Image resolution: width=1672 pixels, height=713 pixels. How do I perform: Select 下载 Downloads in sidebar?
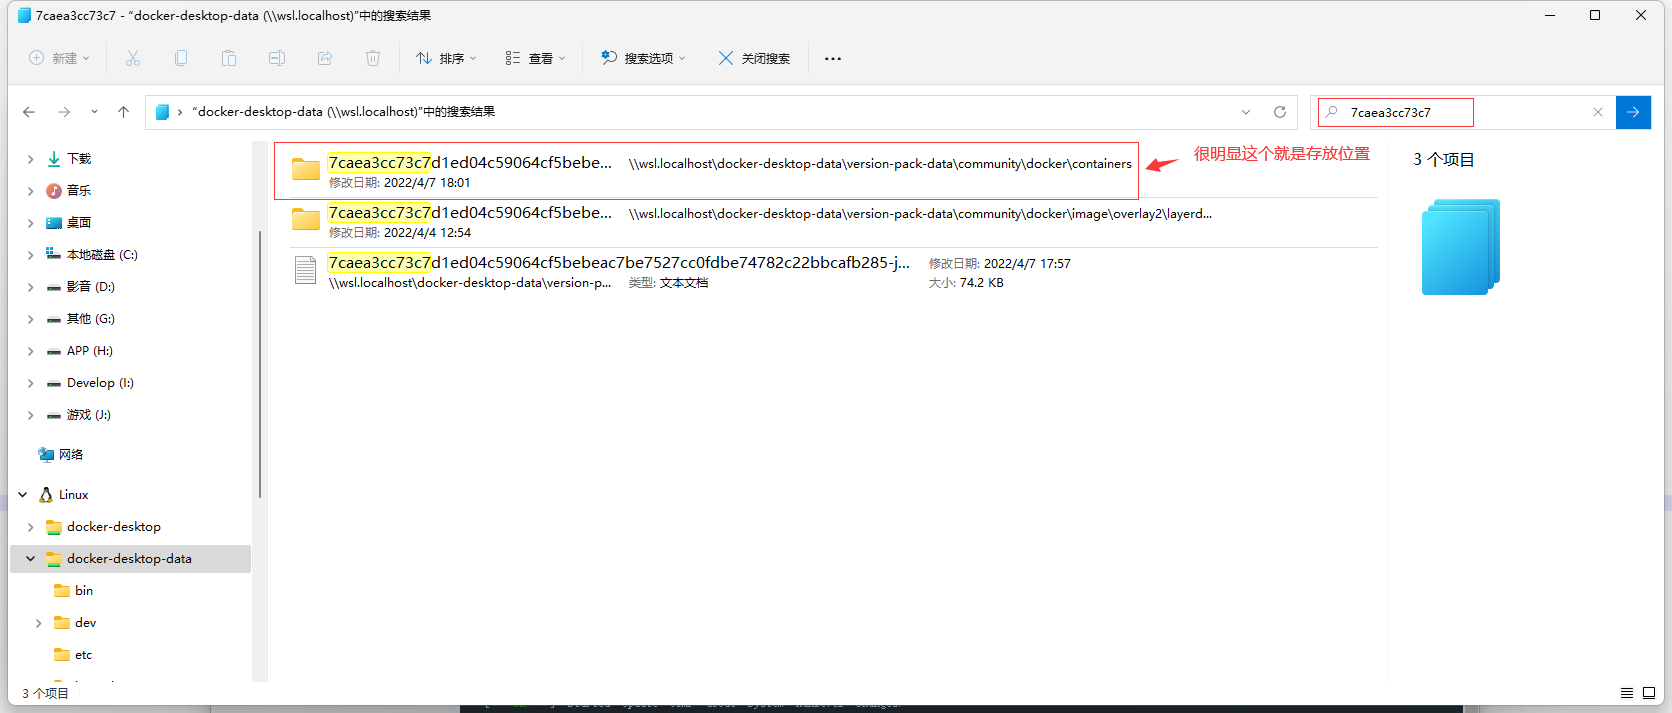(x=78, y=159)
